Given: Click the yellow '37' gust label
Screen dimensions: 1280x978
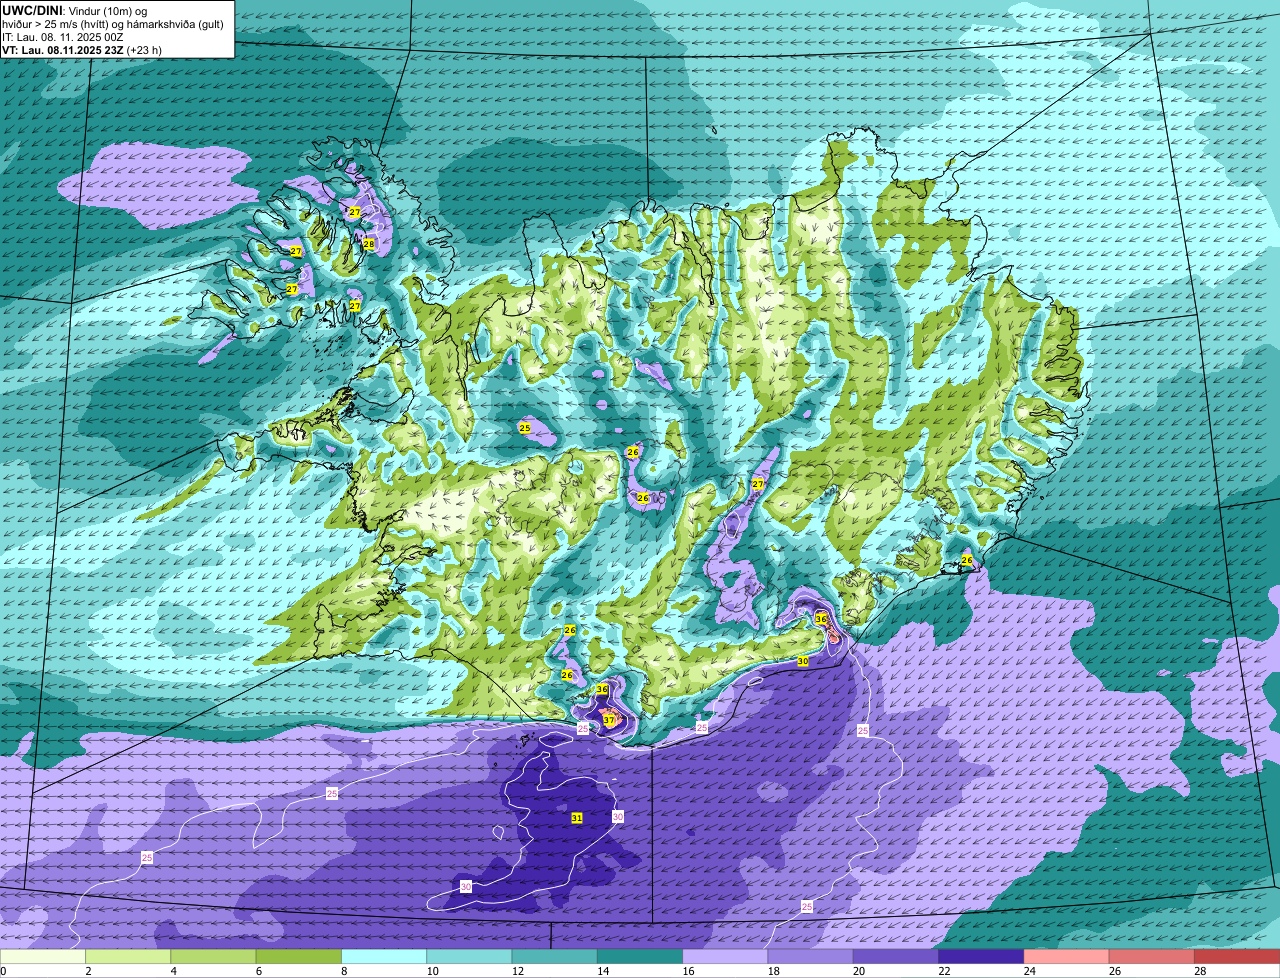Looking at the screenshot, I should (x=608, y=720).
